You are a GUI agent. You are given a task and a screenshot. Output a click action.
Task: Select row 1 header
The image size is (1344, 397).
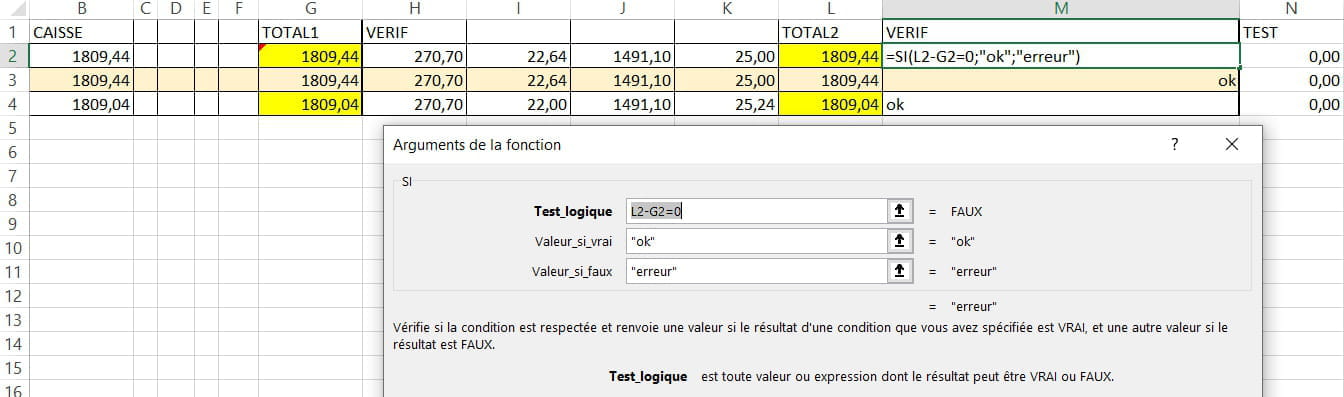click(x=14, y=32)
